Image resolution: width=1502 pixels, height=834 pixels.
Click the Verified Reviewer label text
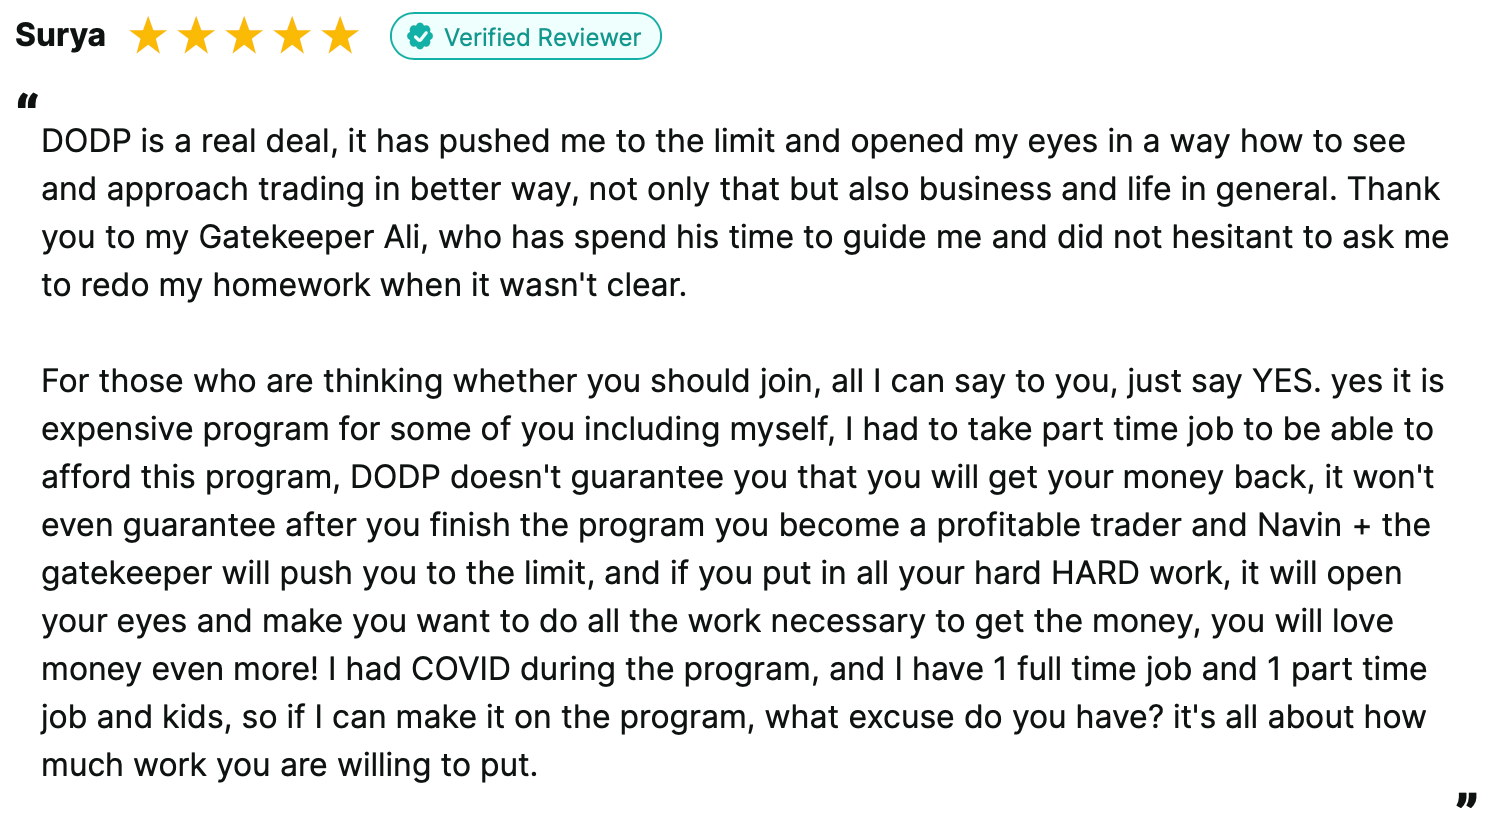(542, 37)
